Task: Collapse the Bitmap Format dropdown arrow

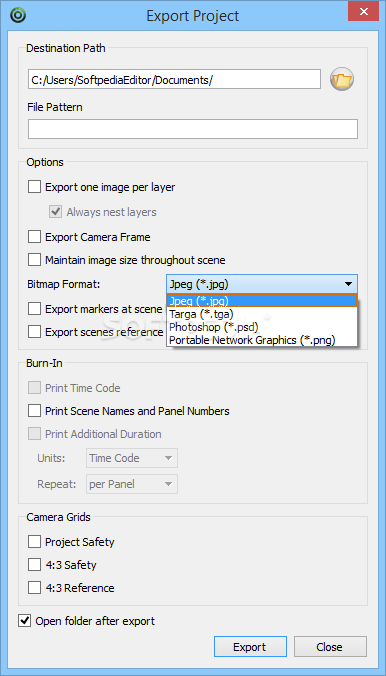Action: 348,284
